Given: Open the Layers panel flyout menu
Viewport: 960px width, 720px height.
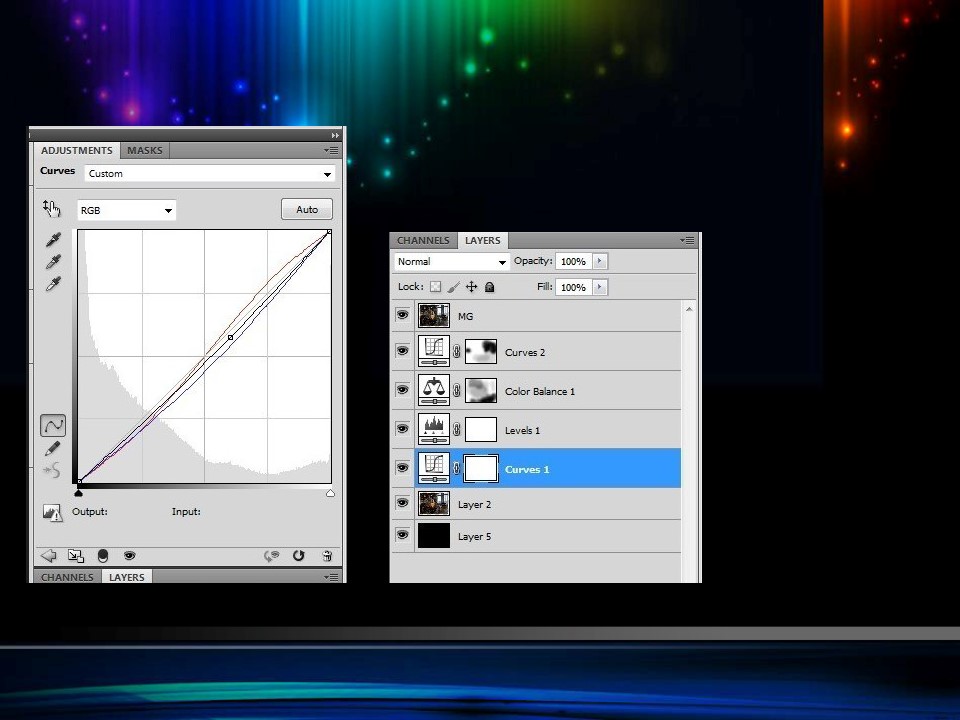Looking at the screenshot, I should coord(687,240).
